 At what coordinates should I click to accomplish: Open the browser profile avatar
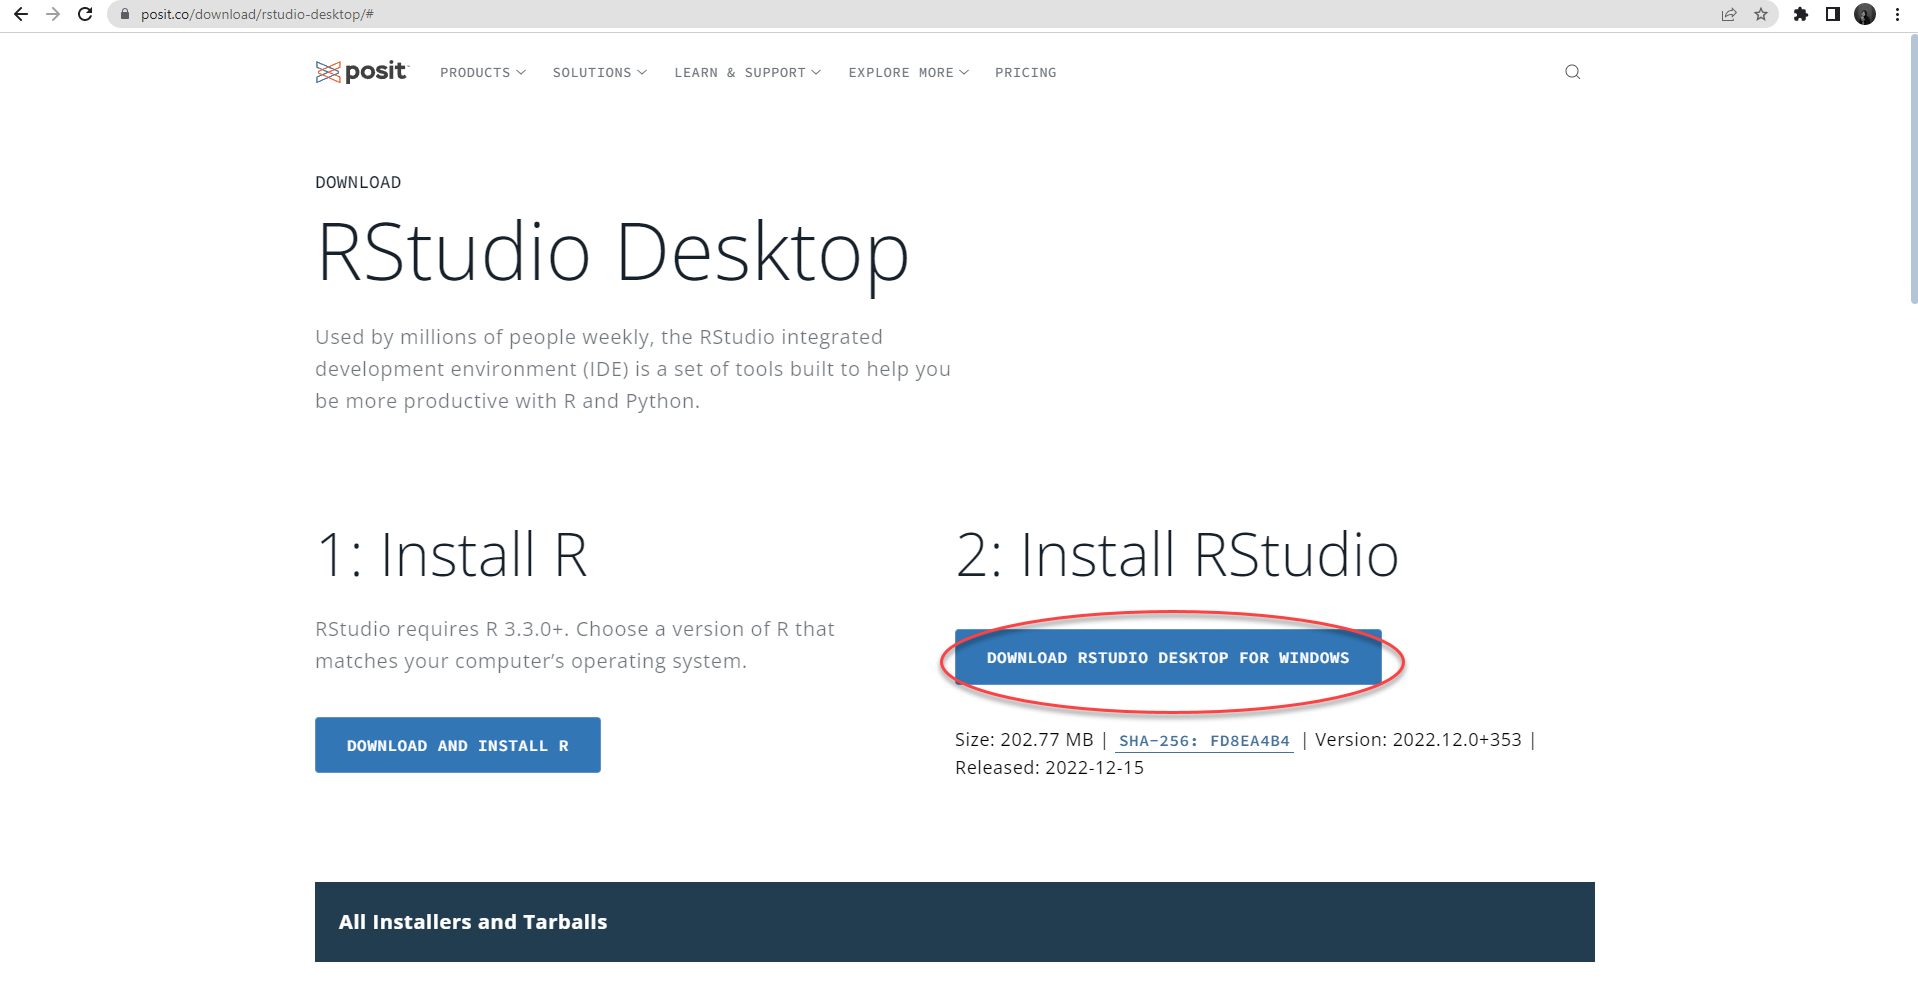pos(1865,14)
